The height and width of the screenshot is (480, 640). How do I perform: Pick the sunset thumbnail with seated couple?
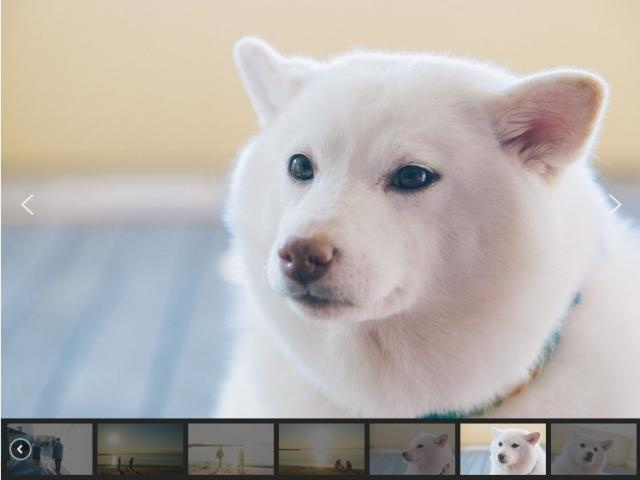pyautogui.click(x=322, y=449)
